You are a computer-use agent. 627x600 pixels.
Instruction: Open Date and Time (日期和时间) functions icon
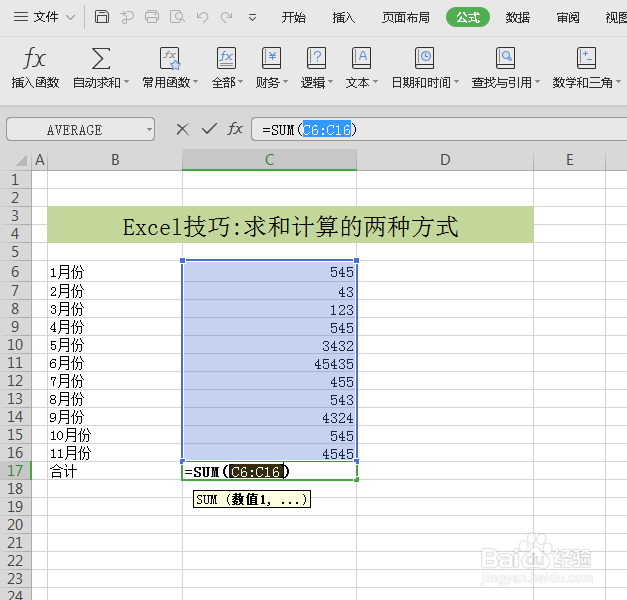pyautogui.click(x=424, y=58)
